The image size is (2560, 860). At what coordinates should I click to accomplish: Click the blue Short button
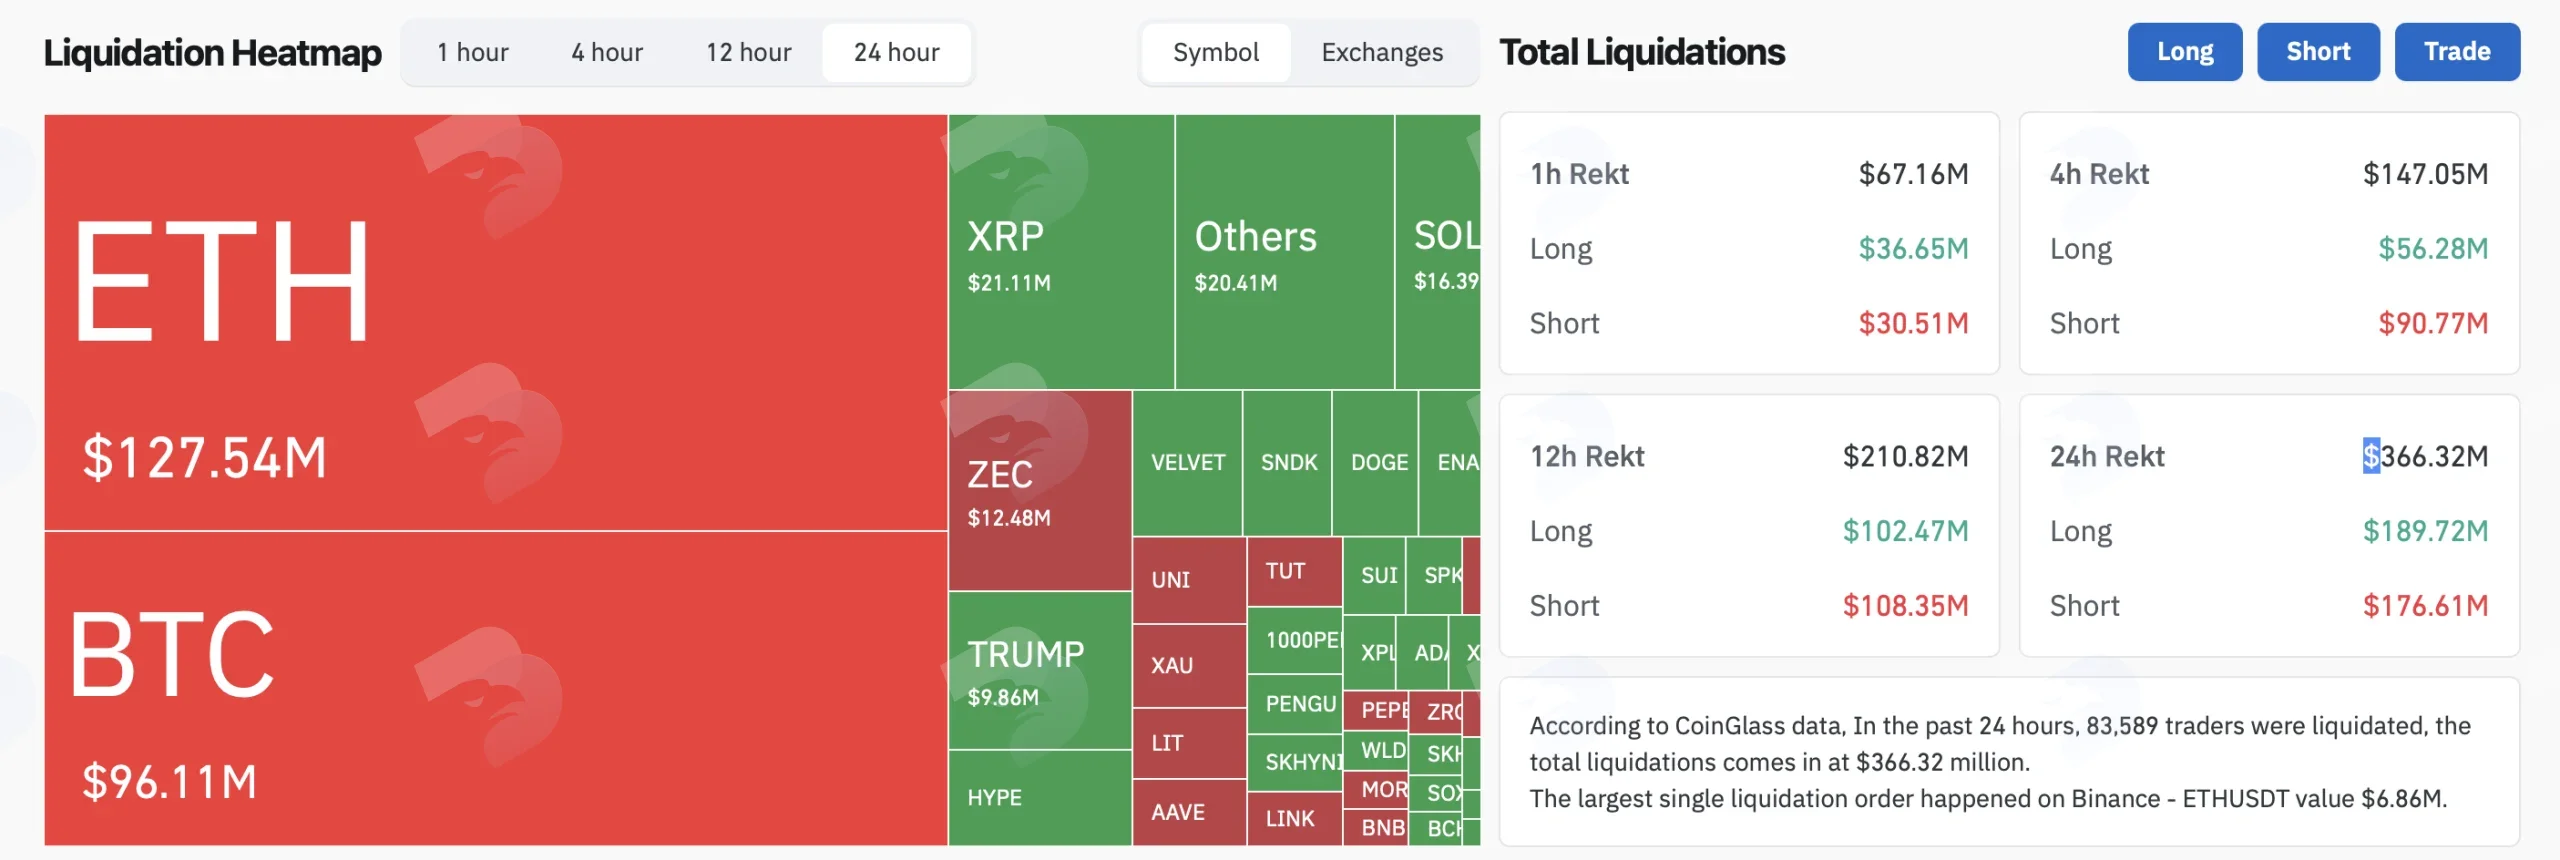point(2318,52)
